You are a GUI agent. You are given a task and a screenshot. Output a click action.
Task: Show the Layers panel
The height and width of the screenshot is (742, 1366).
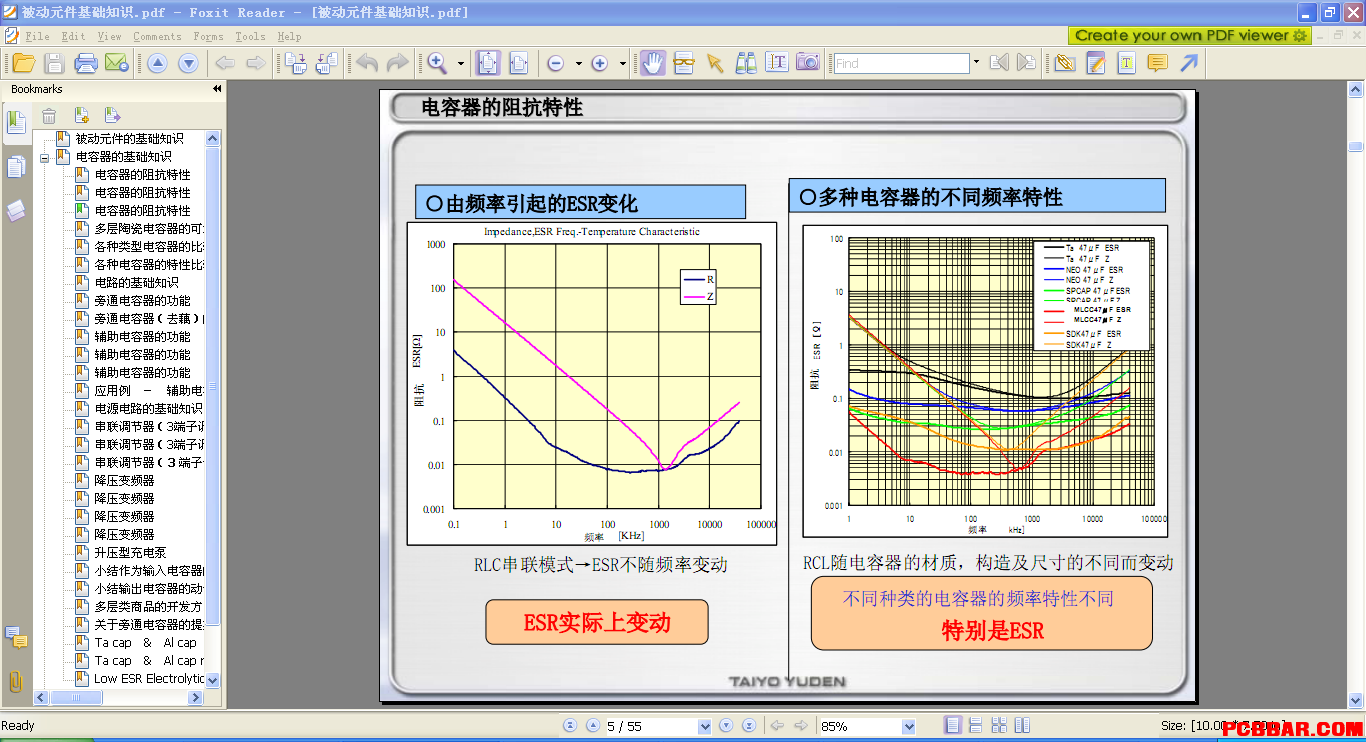(x=16, y=210)
